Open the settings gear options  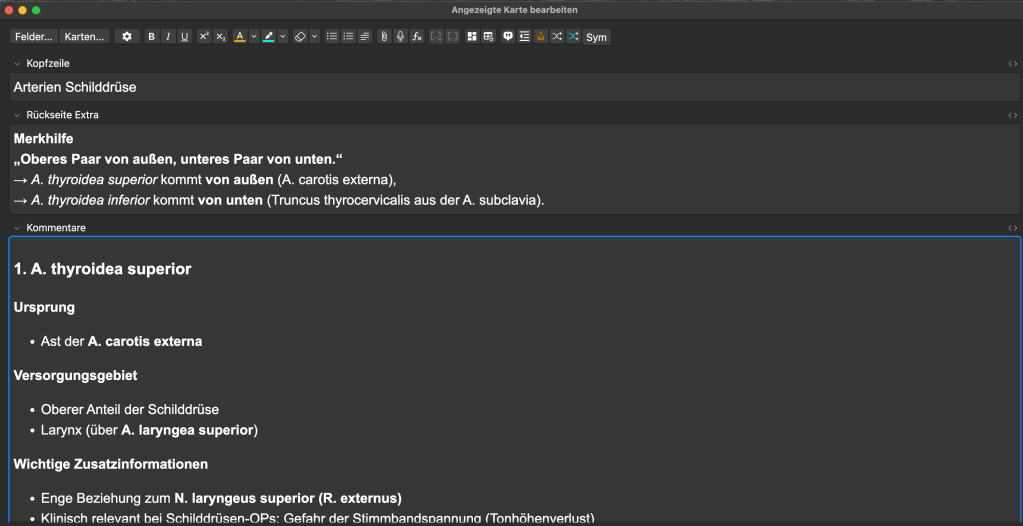tap(126, 37)
